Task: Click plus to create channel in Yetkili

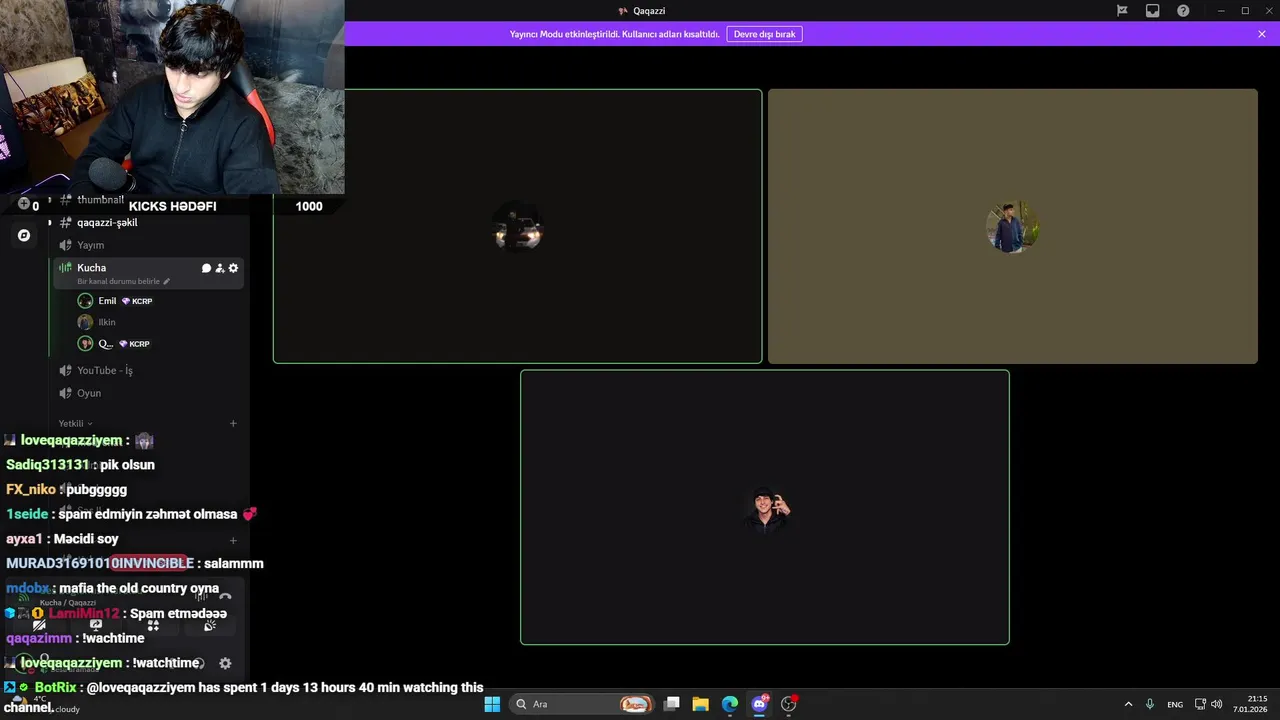Action: [233, 424]
